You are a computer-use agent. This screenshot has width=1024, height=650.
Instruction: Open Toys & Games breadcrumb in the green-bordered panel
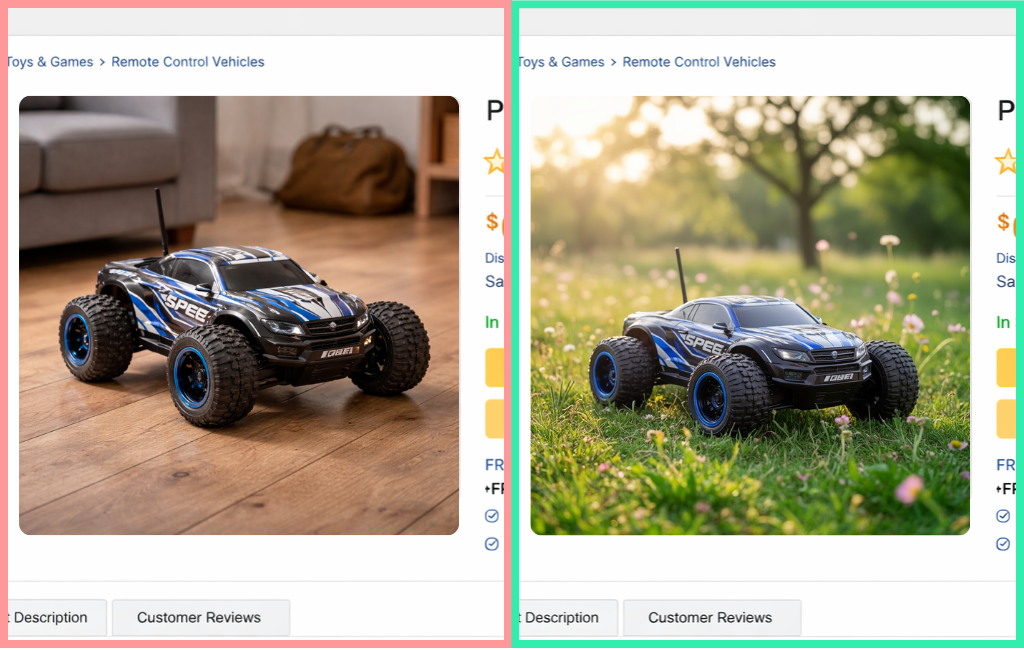point(562,62)
